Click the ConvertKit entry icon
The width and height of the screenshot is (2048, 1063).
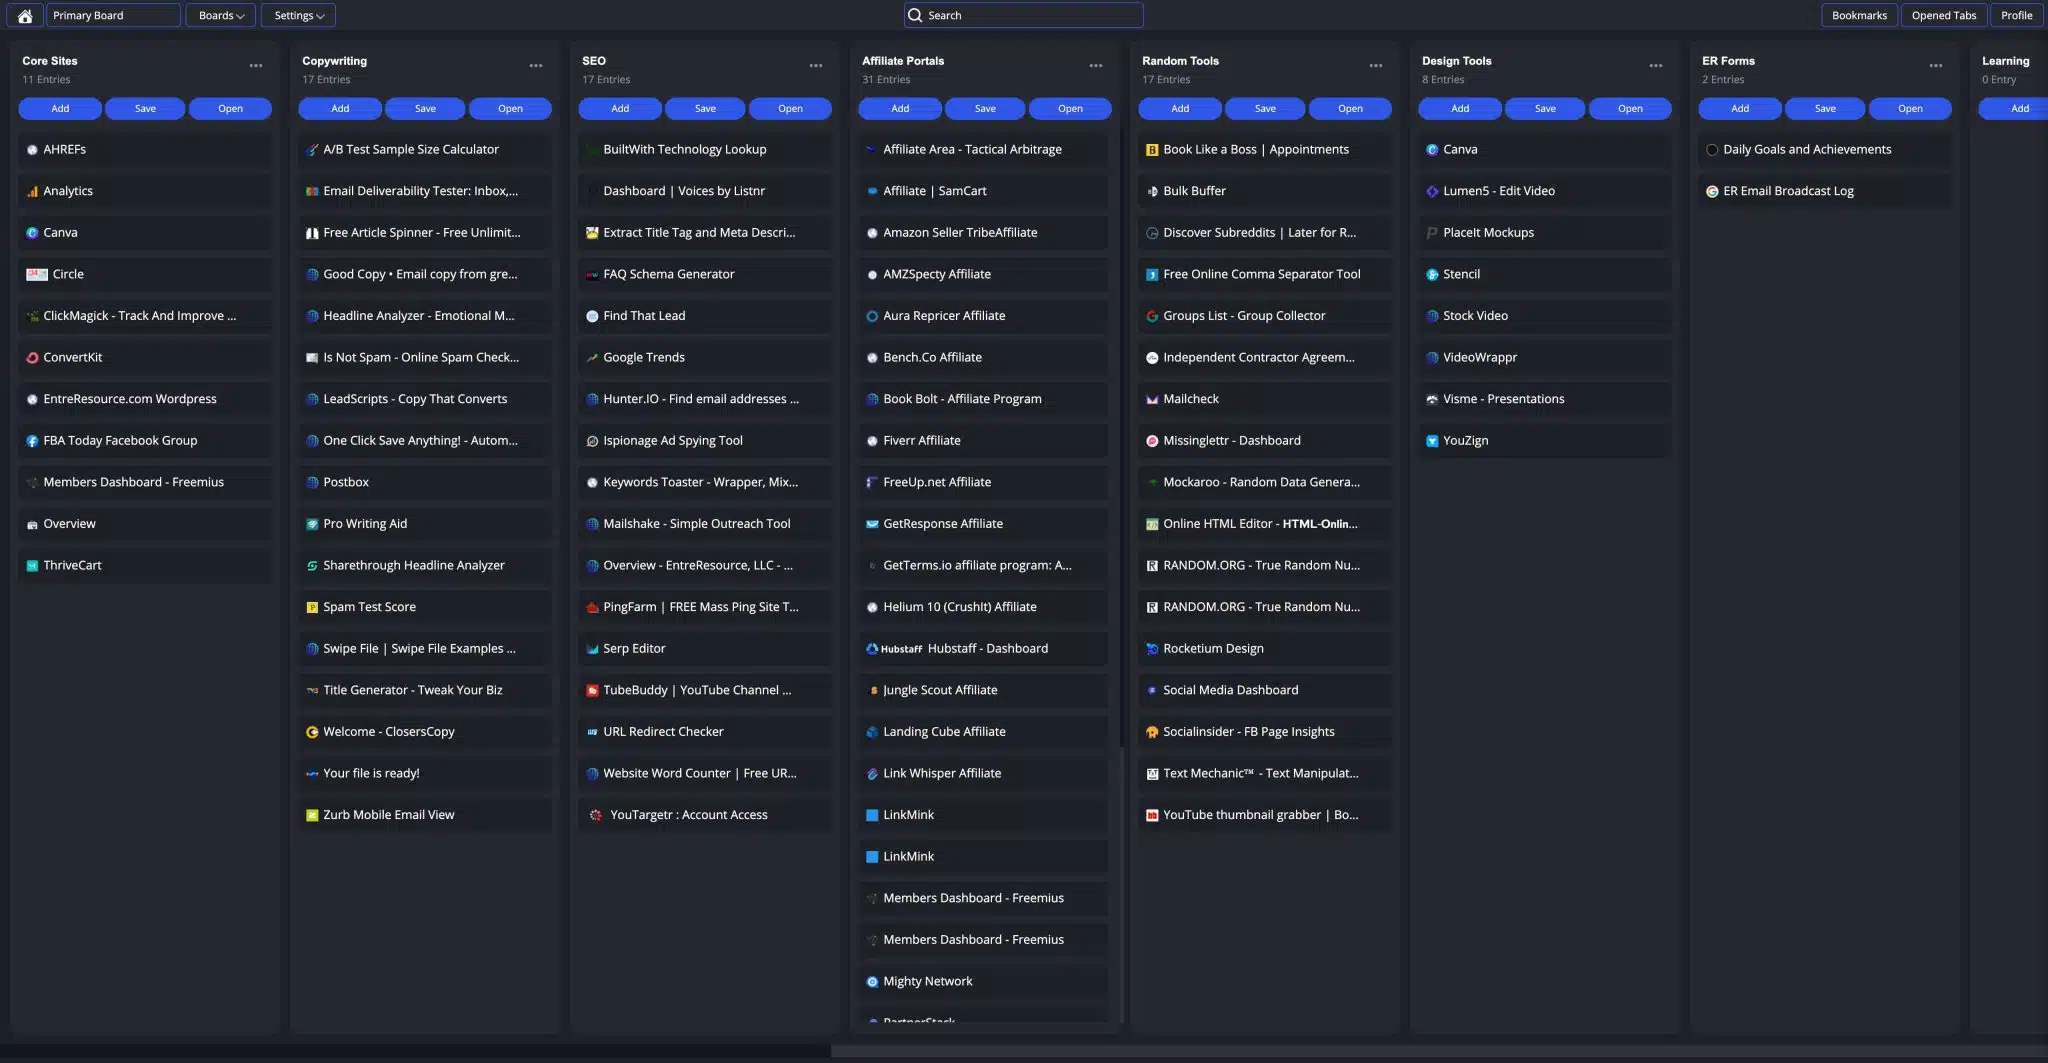pyautogui.click(x=32, y=357)
